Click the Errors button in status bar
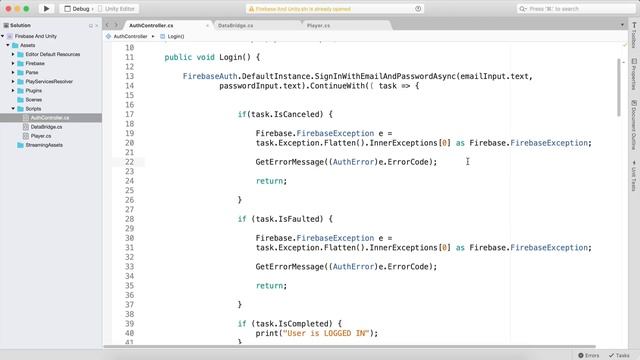Image resolution: width=640 pixels, height=360 pixels. (589, 356)
